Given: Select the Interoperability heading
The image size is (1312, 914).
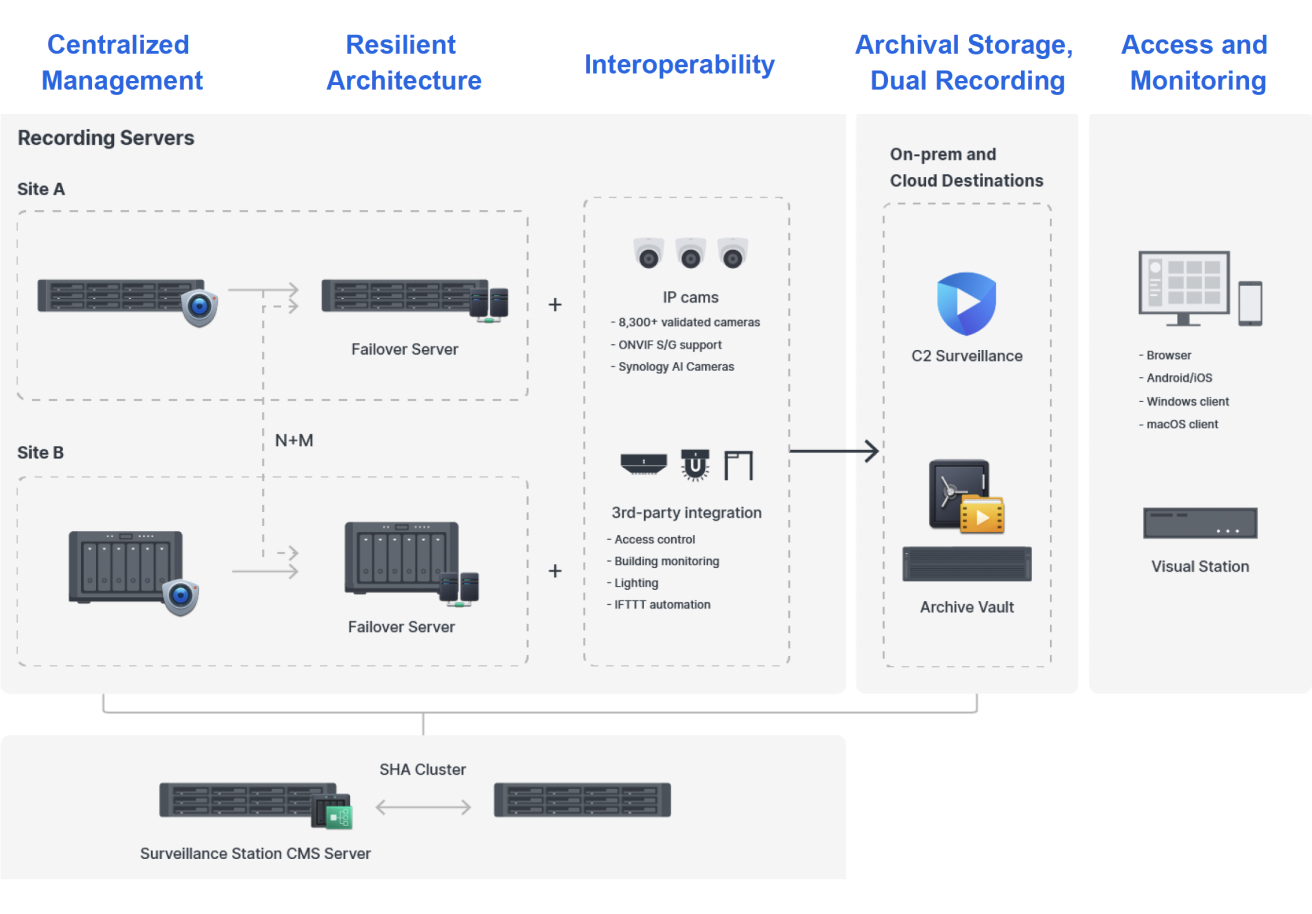Looking at the screenshot, I should (x=679, y=65).
